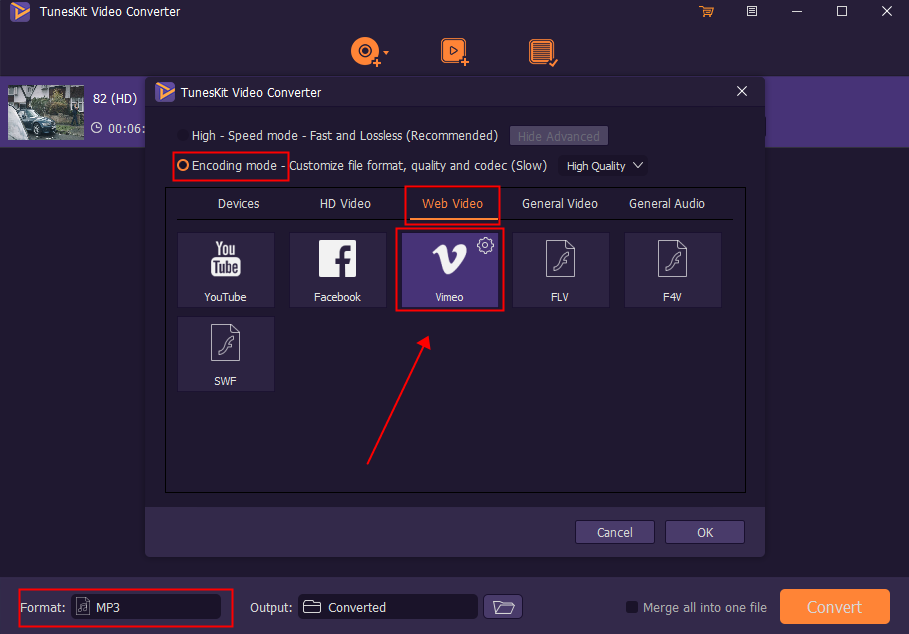Minimize the TunesKit main window

pyautogui.click(x=797, y=12)
